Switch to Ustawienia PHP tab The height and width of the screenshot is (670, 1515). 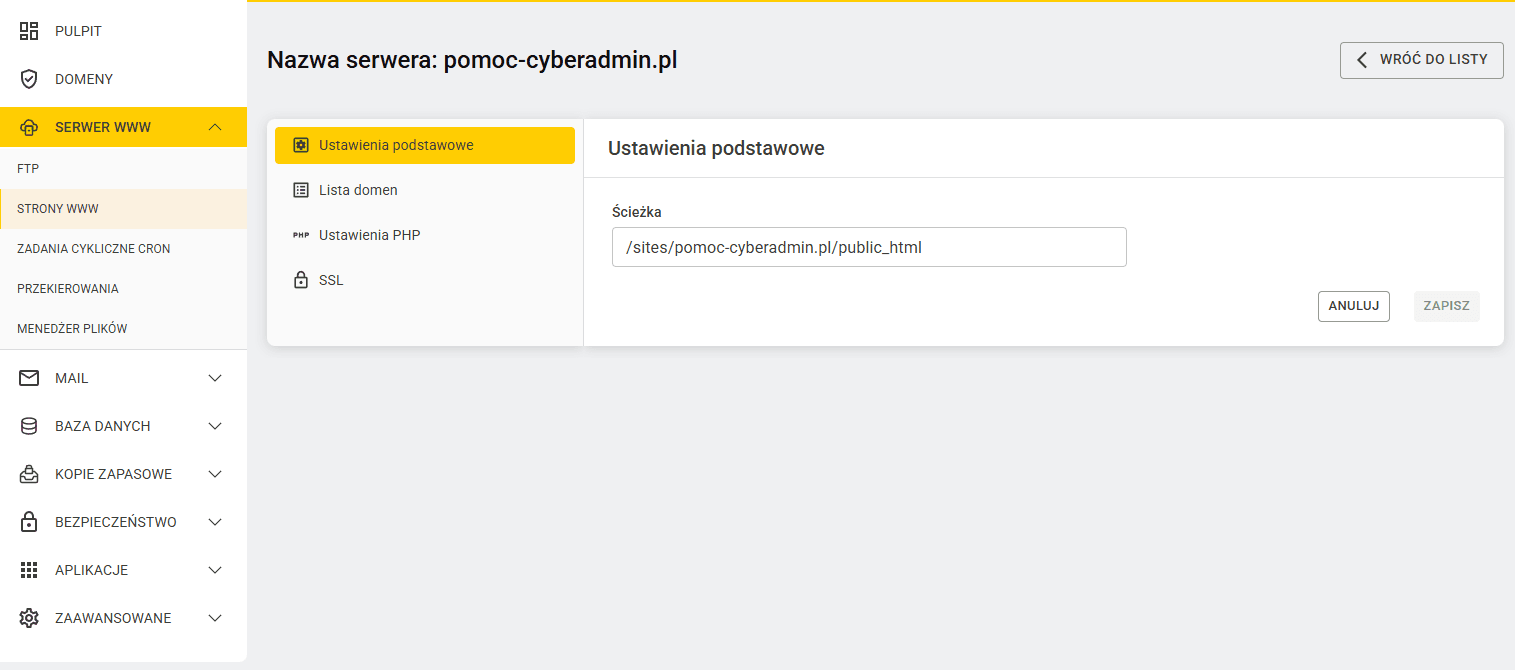pyautogui.click(x=425, y=235)
